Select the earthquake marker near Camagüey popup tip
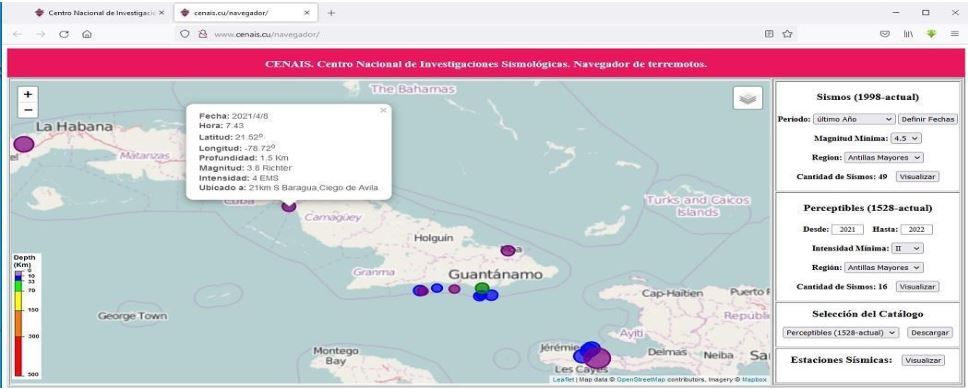 point(289,207)
